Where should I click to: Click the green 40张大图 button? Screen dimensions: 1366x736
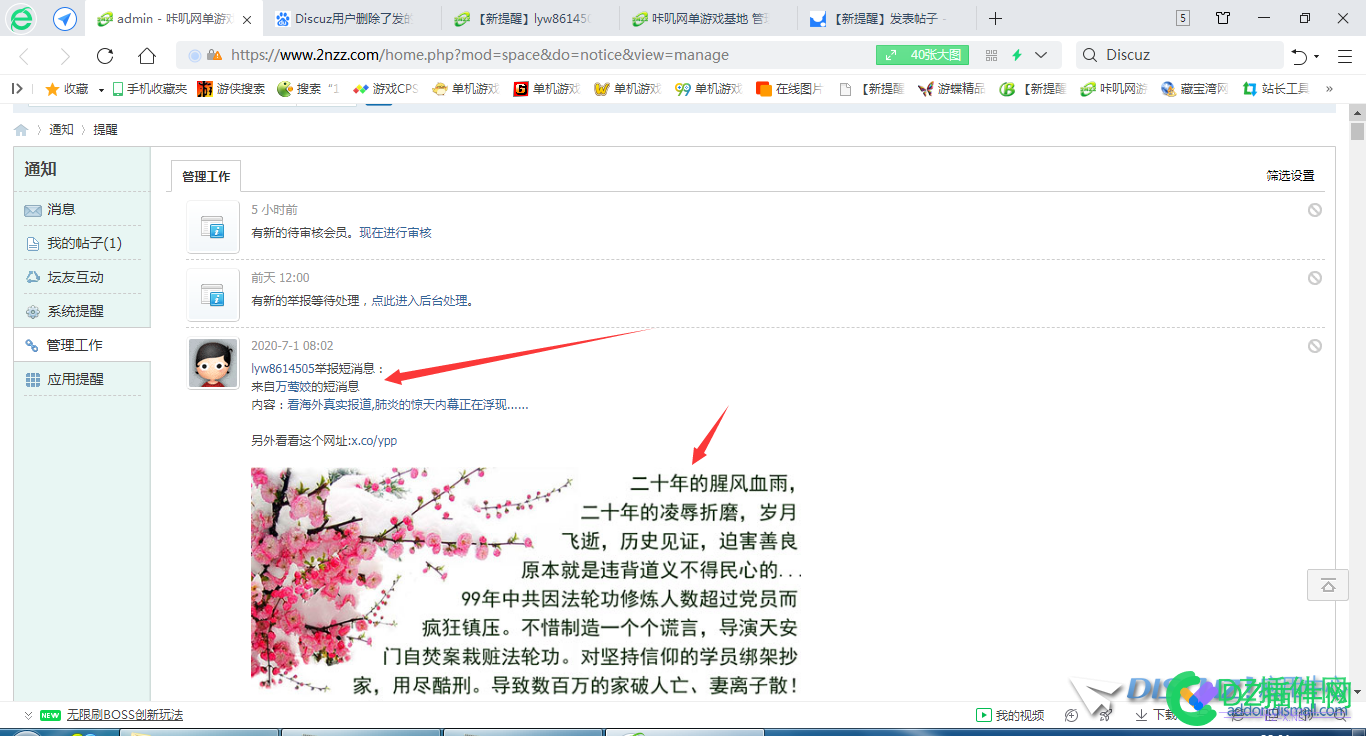(x=923, y=55)
